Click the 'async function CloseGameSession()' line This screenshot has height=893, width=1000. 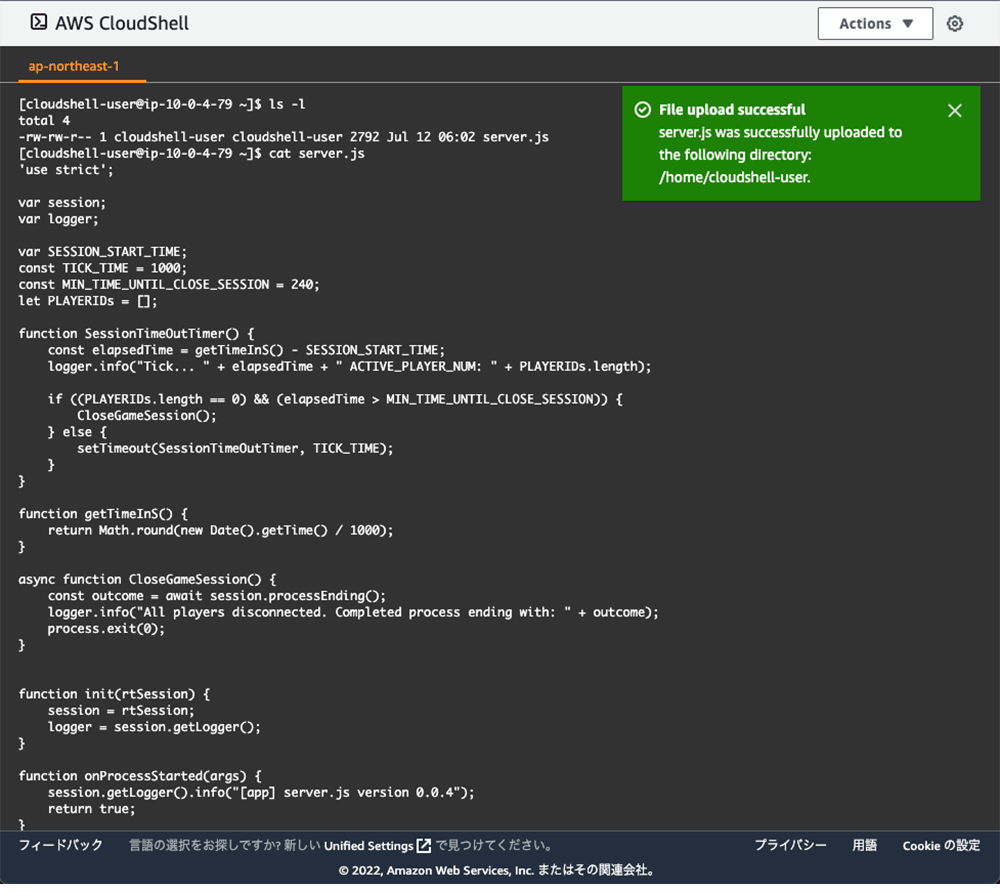click(147, 579)
